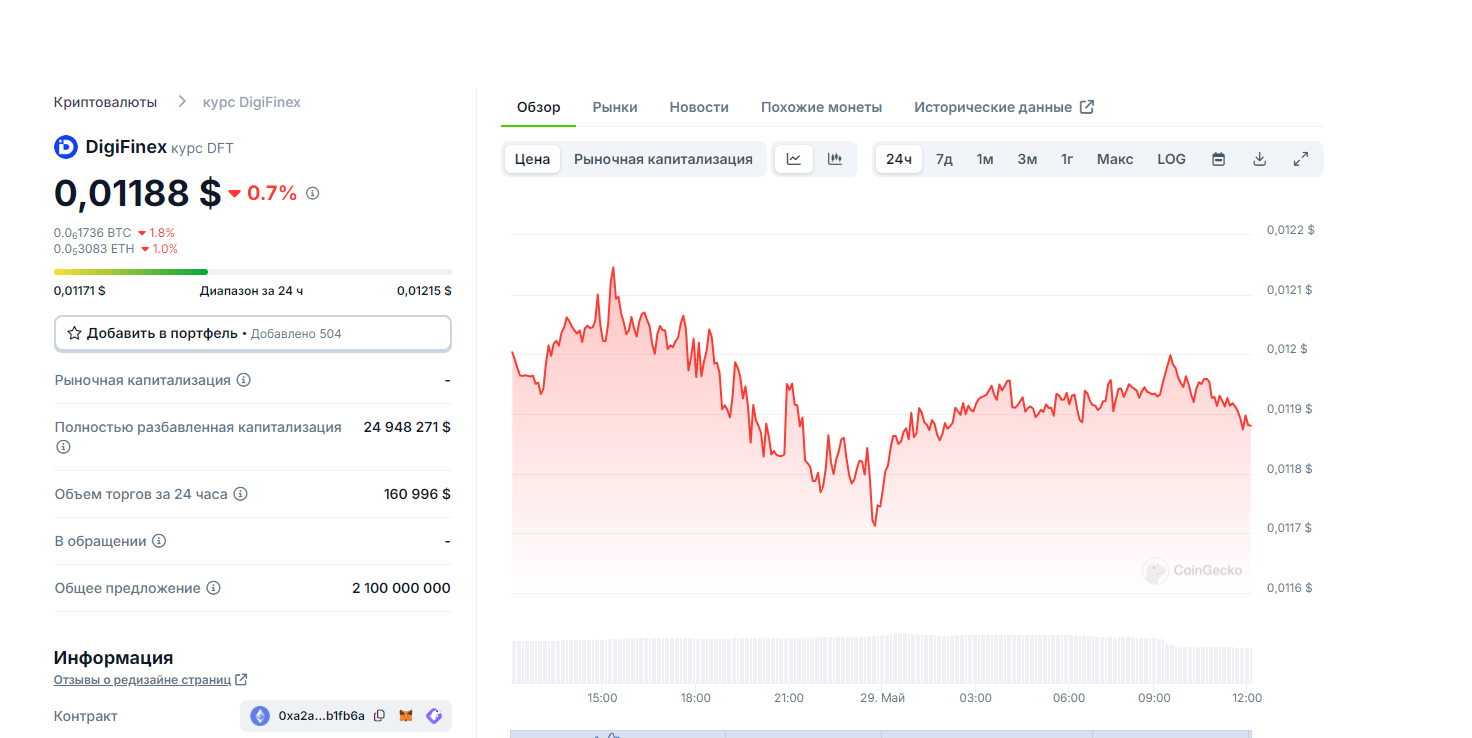Show info for В обращении

pyautogui.click(x=159, y=541)
